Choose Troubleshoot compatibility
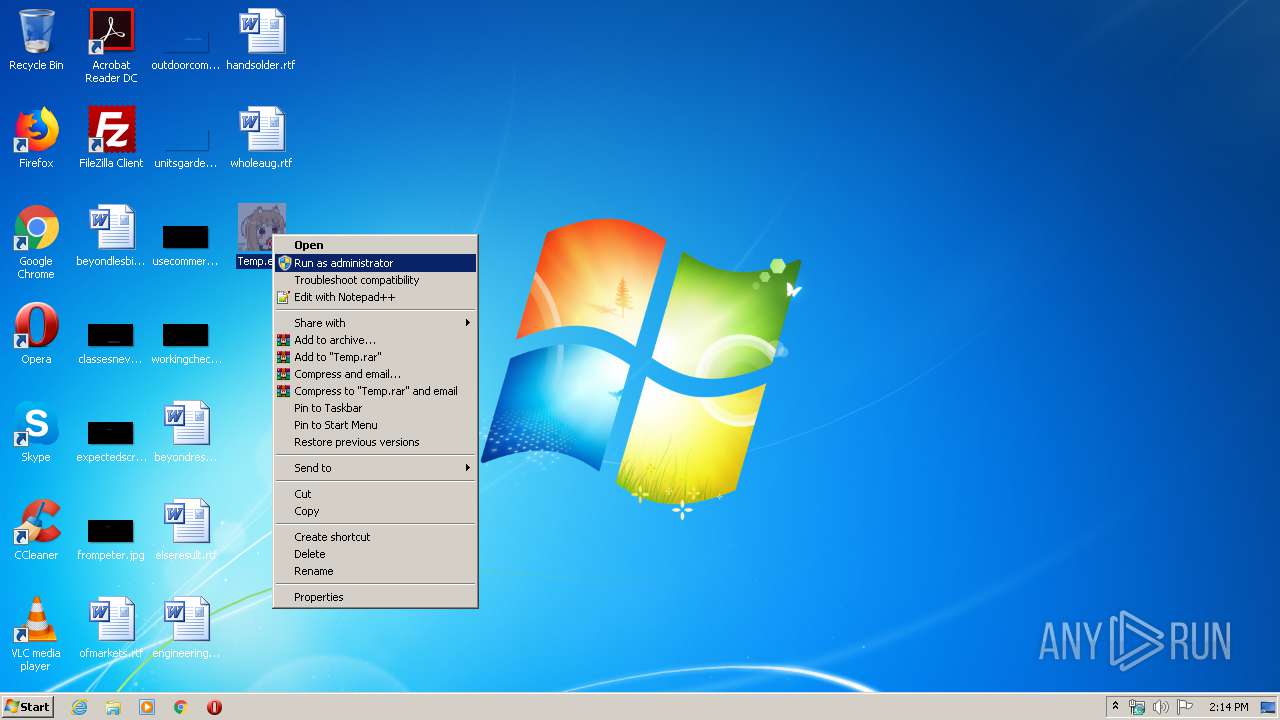 pyautogui.click(x=375, y=280)
